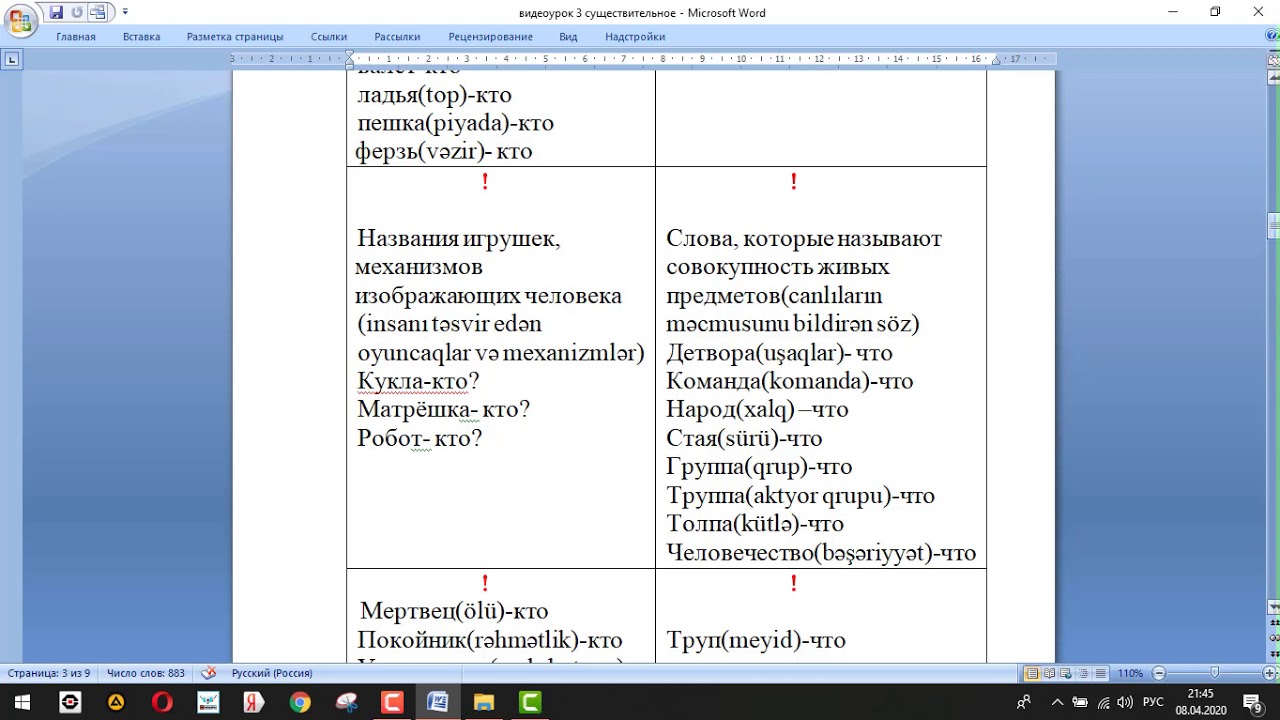Click the spelling check icon in status bar
The height and width of the screenshot is (720, 1280).
[x=209, y=673]
